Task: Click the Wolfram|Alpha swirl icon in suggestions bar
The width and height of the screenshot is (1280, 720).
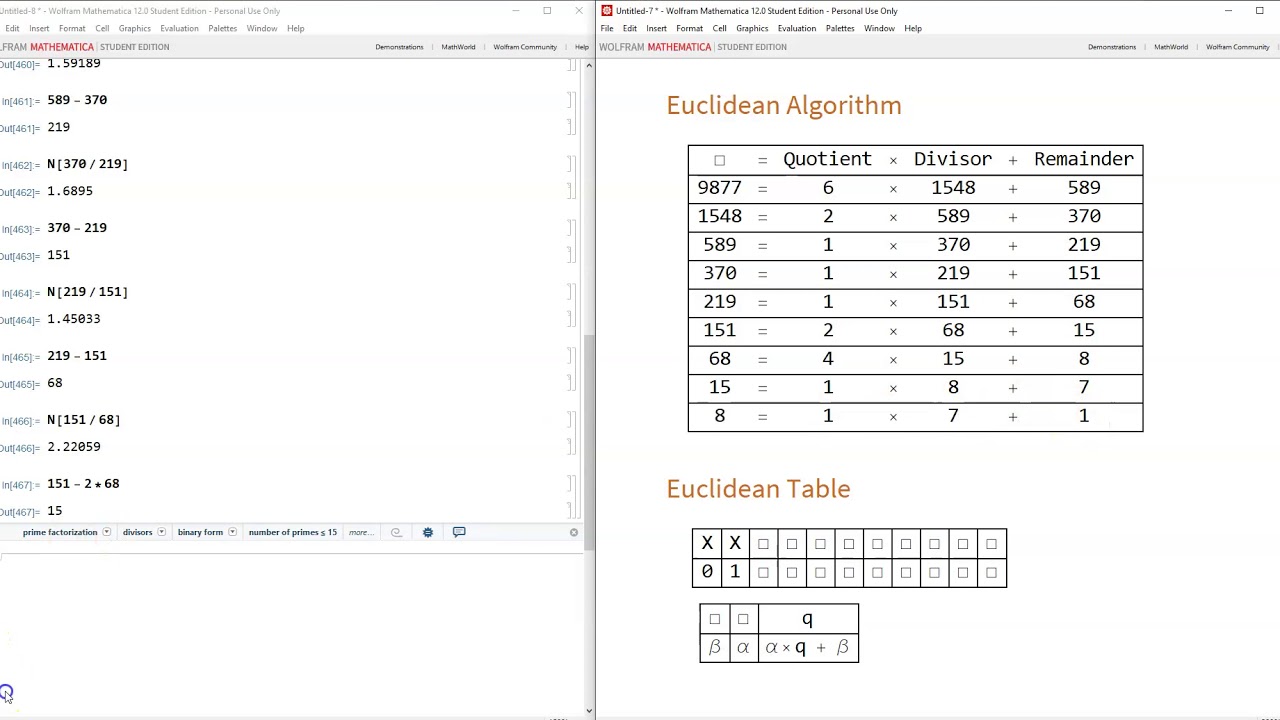Action: tap(396, 532)
